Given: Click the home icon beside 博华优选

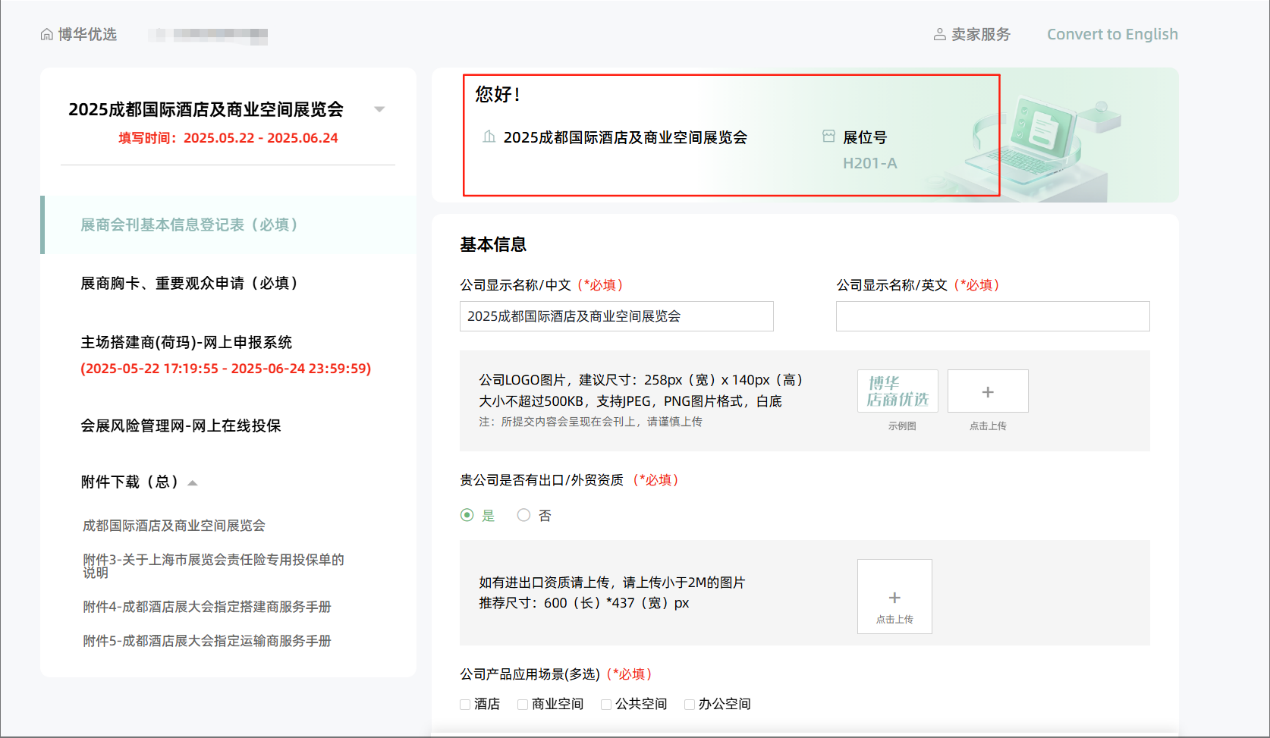Looking at the screenshot, I should (46, 35).
